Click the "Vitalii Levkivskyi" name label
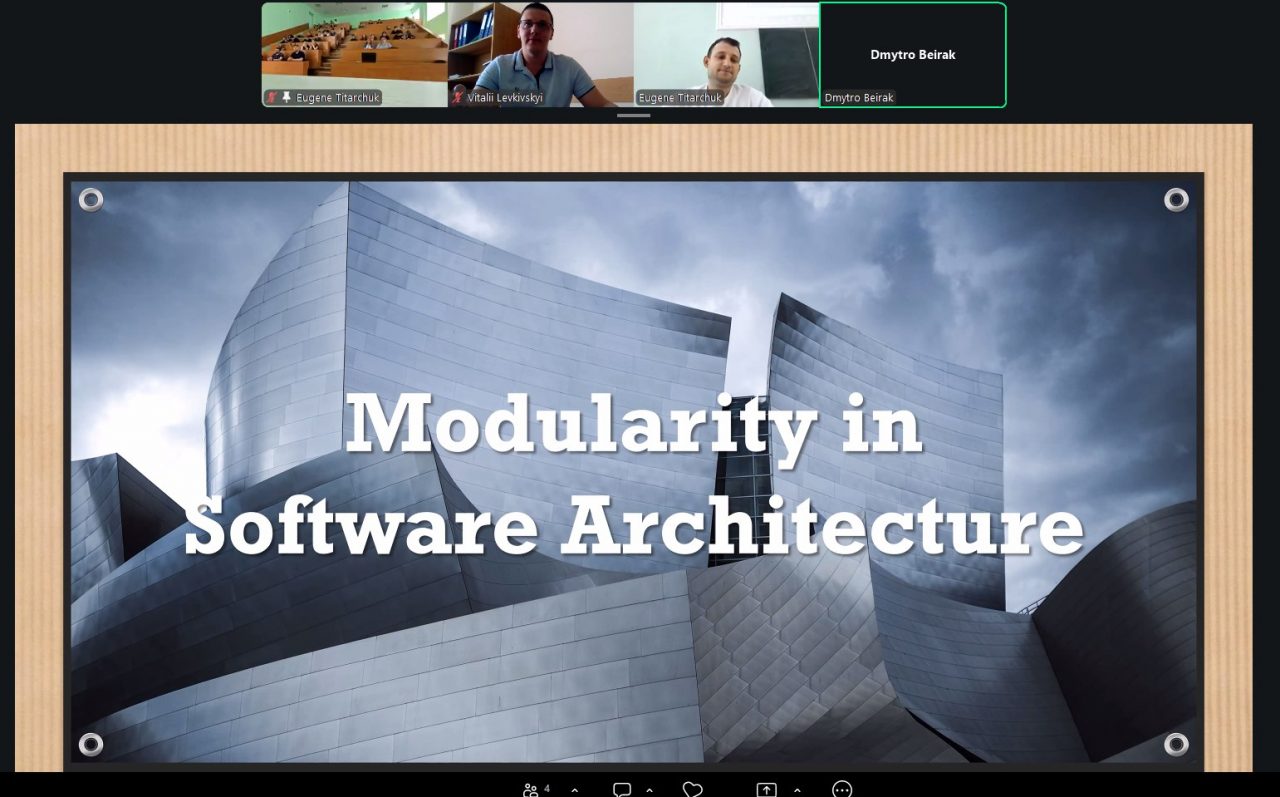 505,98
